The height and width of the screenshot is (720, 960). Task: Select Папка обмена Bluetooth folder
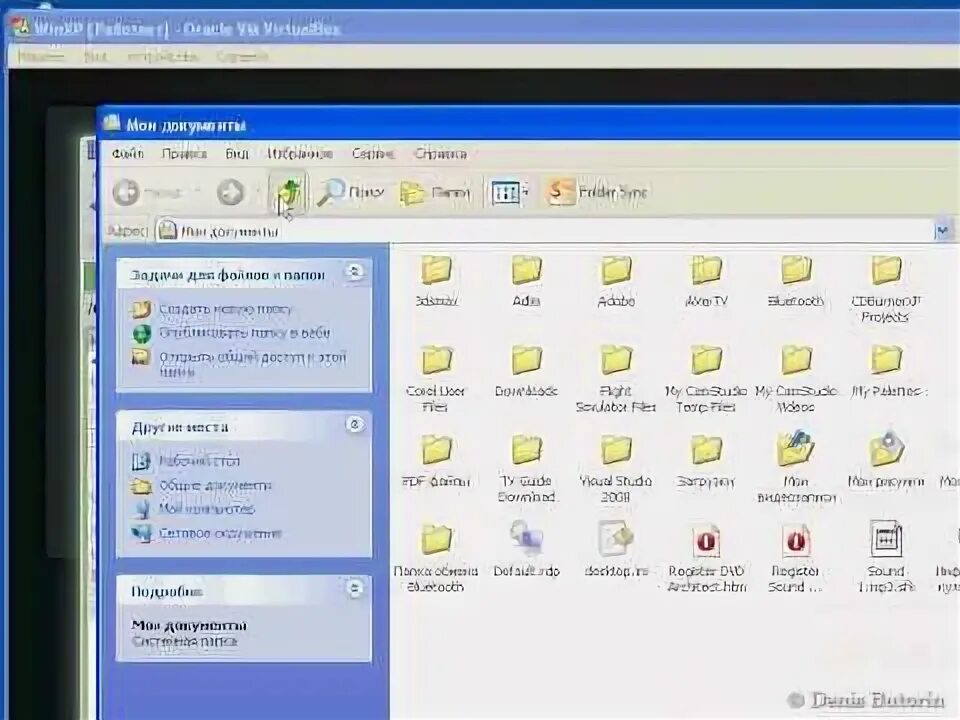point(435,559)
